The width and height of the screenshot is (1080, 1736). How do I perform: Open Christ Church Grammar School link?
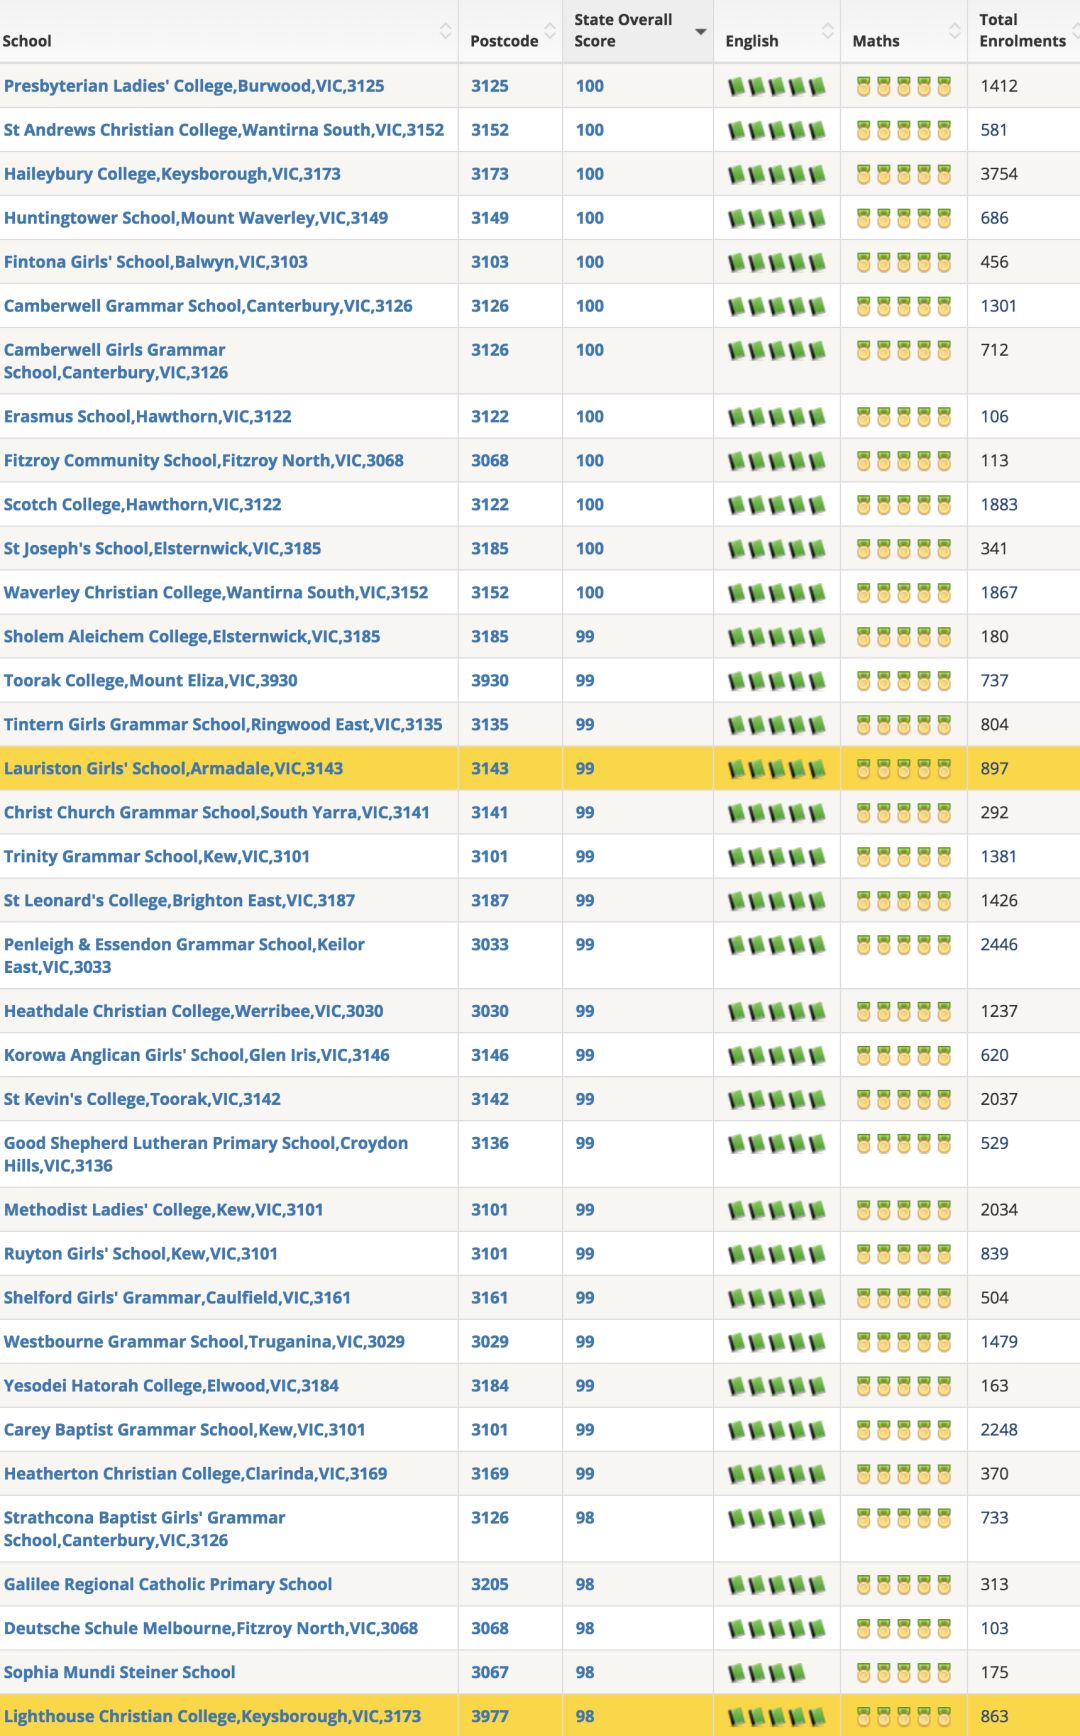pos(217,812)
